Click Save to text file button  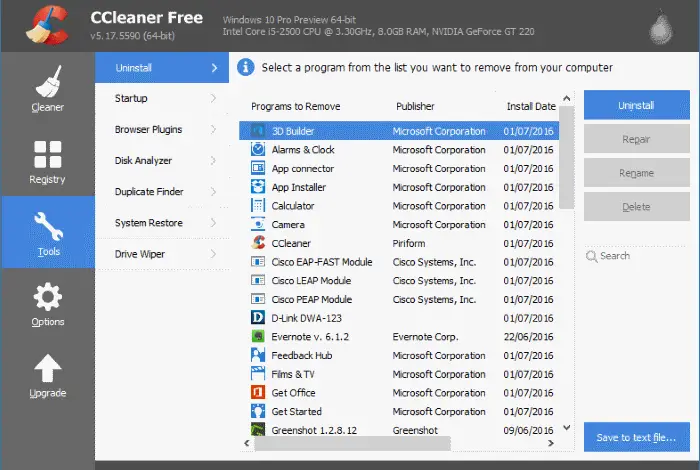pyautogui.click(x=637, y=437)
